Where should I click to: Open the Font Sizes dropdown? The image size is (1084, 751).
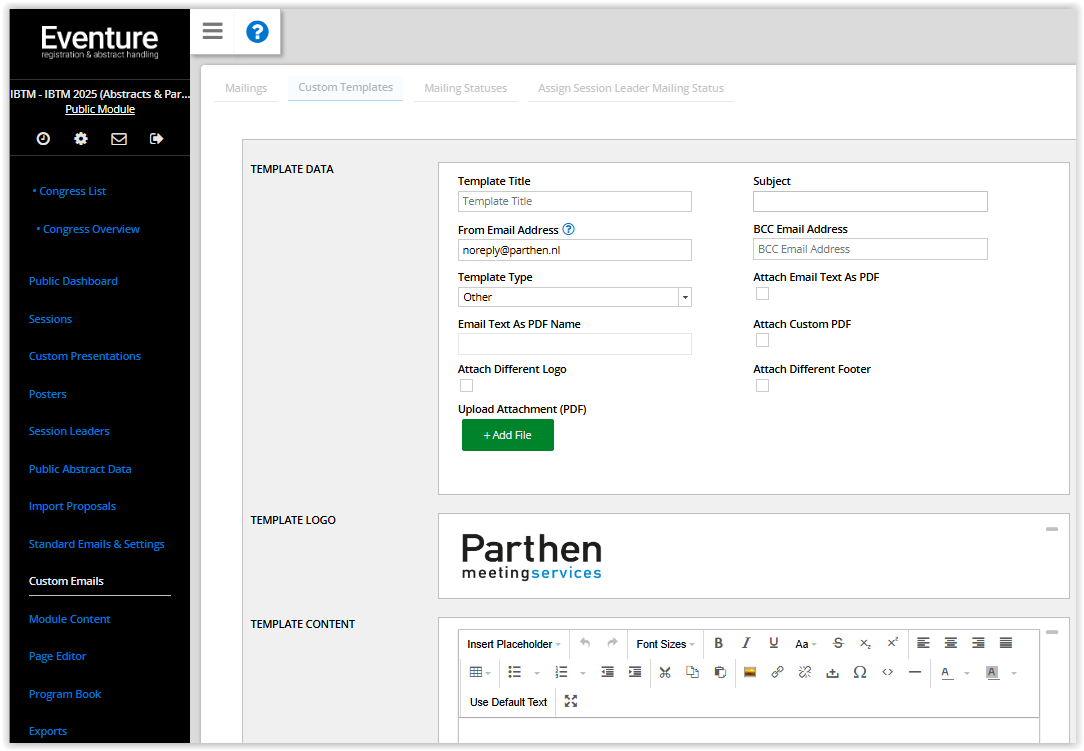coord(665,644)
